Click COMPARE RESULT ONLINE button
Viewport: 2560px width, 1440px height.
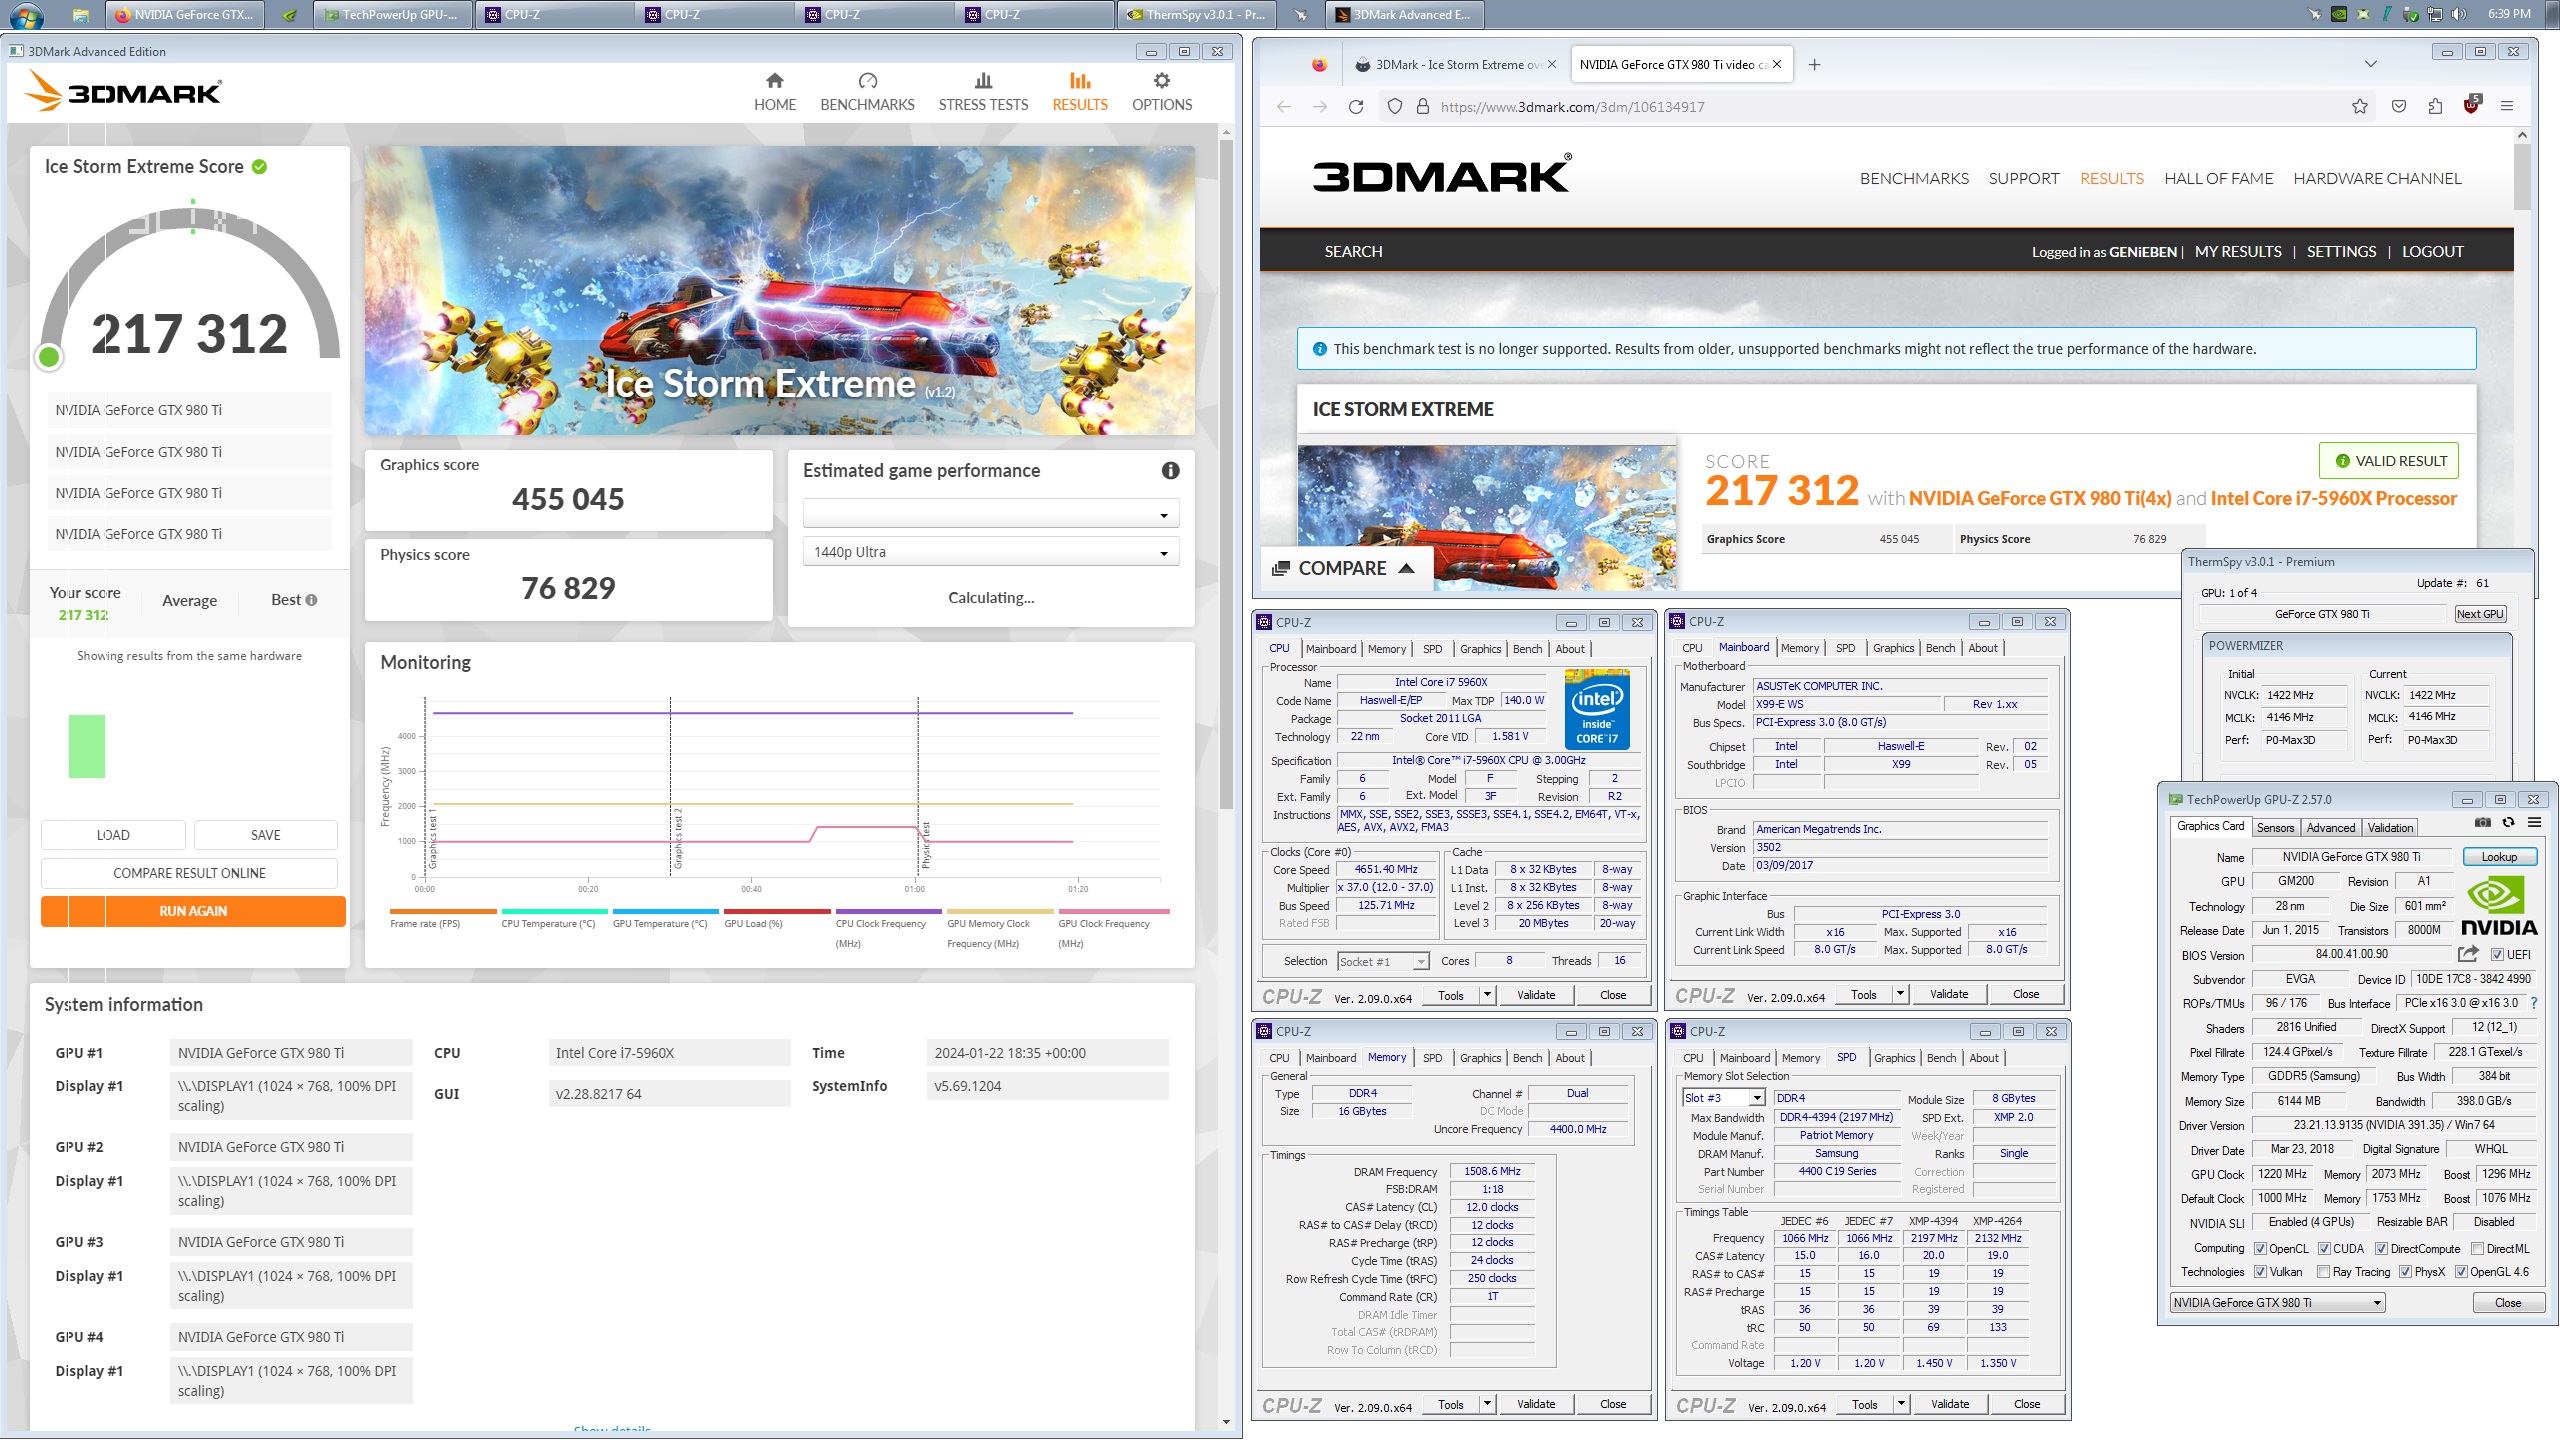coord(189,873)
